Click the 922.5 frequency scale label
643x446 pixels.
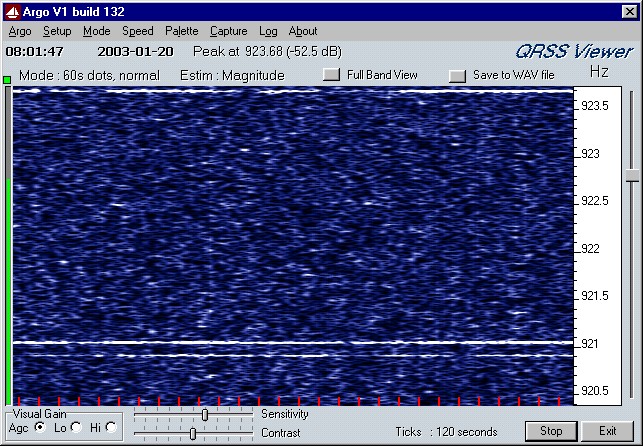tap(595, 201)
